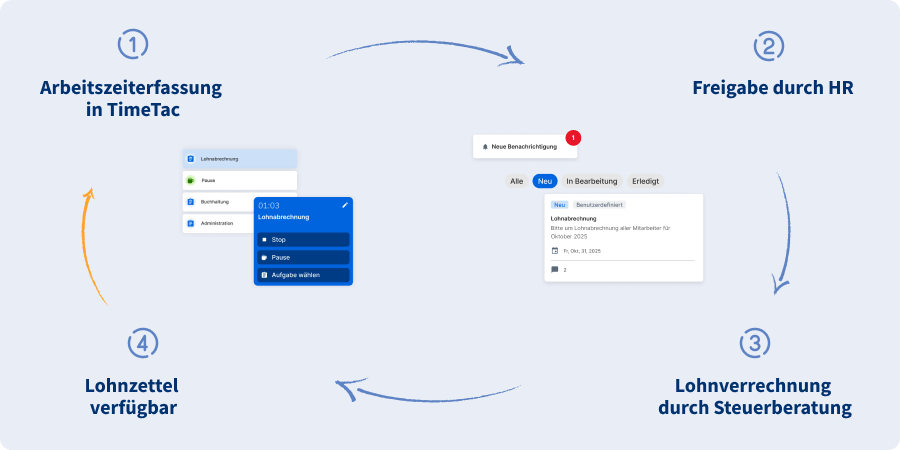Click the Neue Benachrichtigung text
900x450 pixels.
tap(524, 147)
